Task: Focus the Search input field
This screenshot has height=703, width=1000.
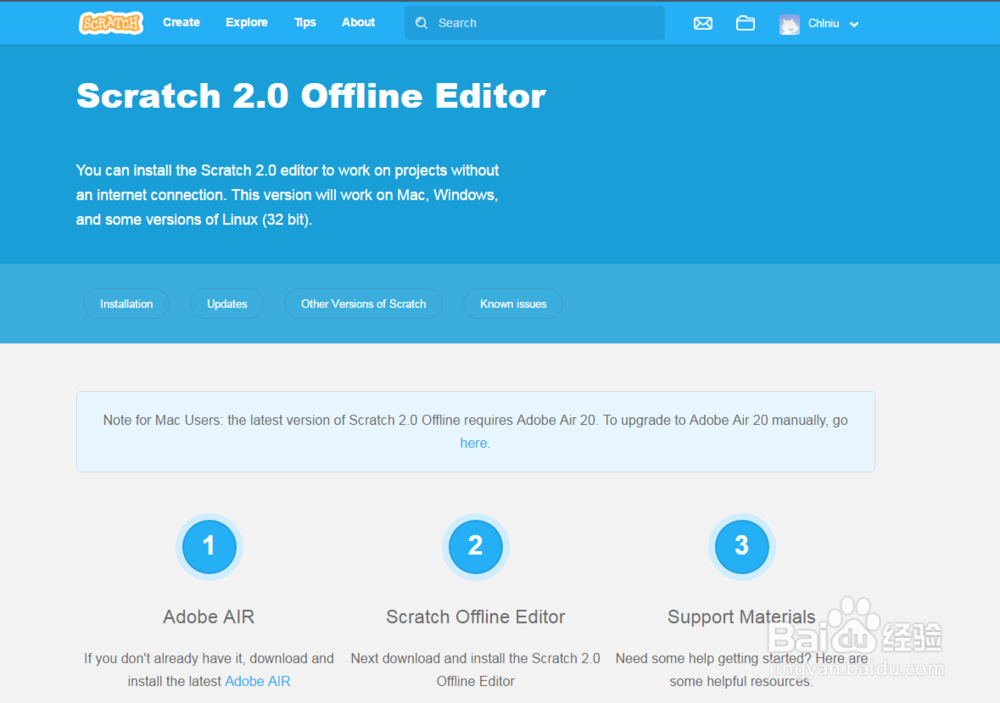Action: 534,23
